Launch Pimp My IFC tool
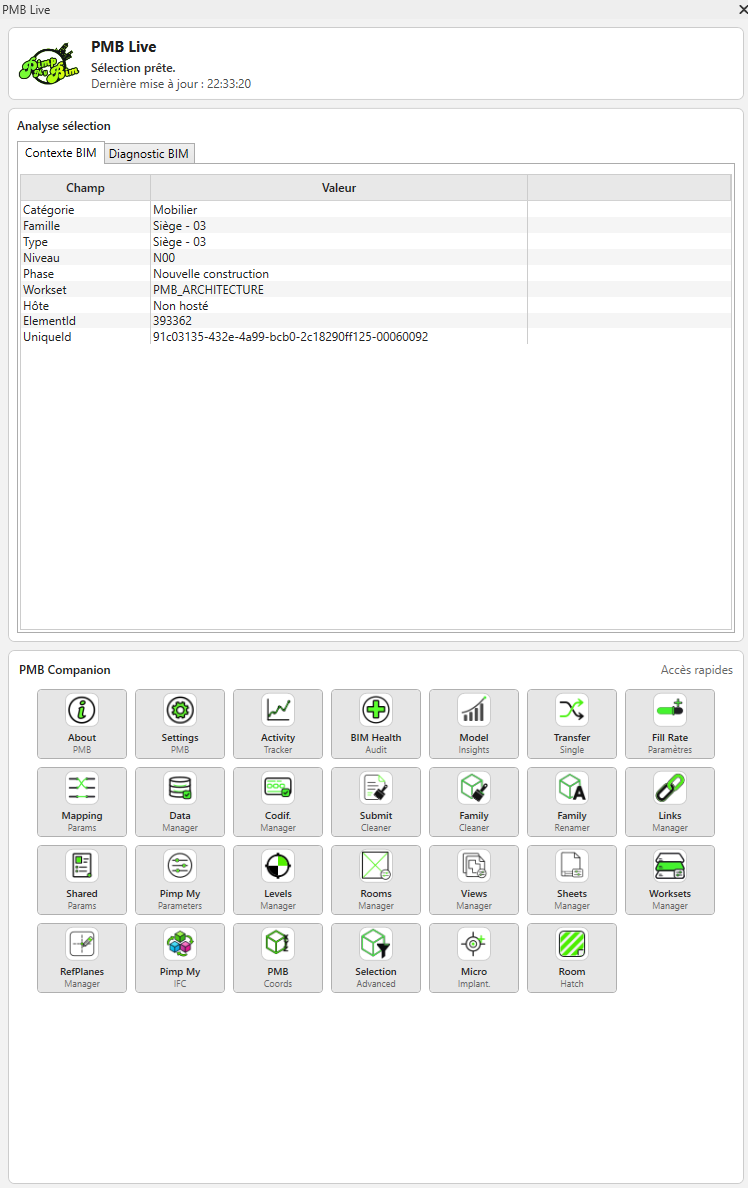 [180, 958]
